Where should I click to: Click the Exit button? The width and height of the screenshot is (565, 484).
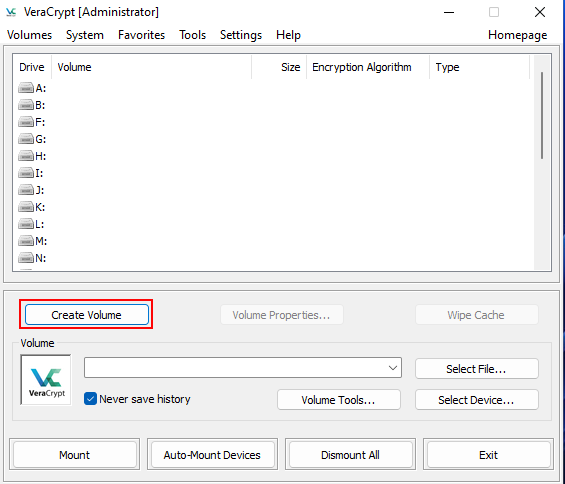click(488, 454)
